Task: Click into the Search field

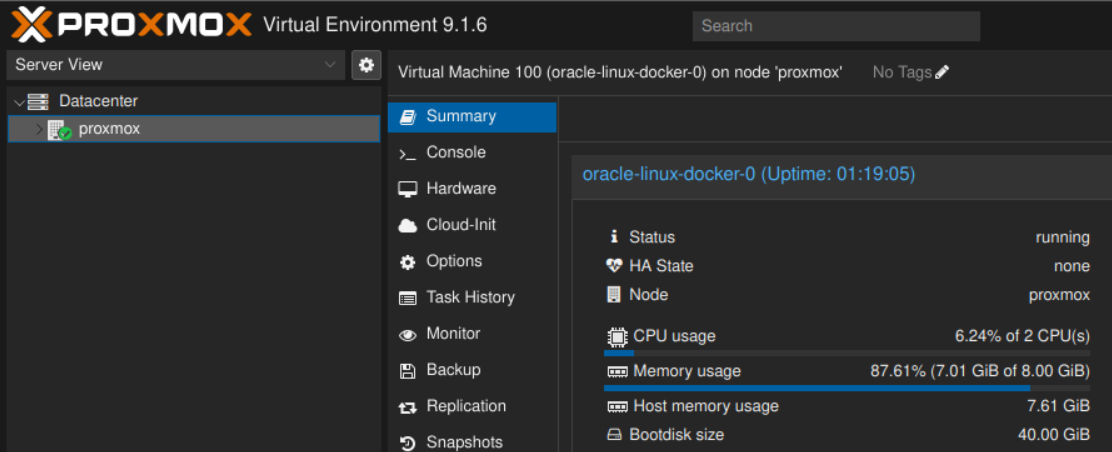Action: [x=836, y=26]
